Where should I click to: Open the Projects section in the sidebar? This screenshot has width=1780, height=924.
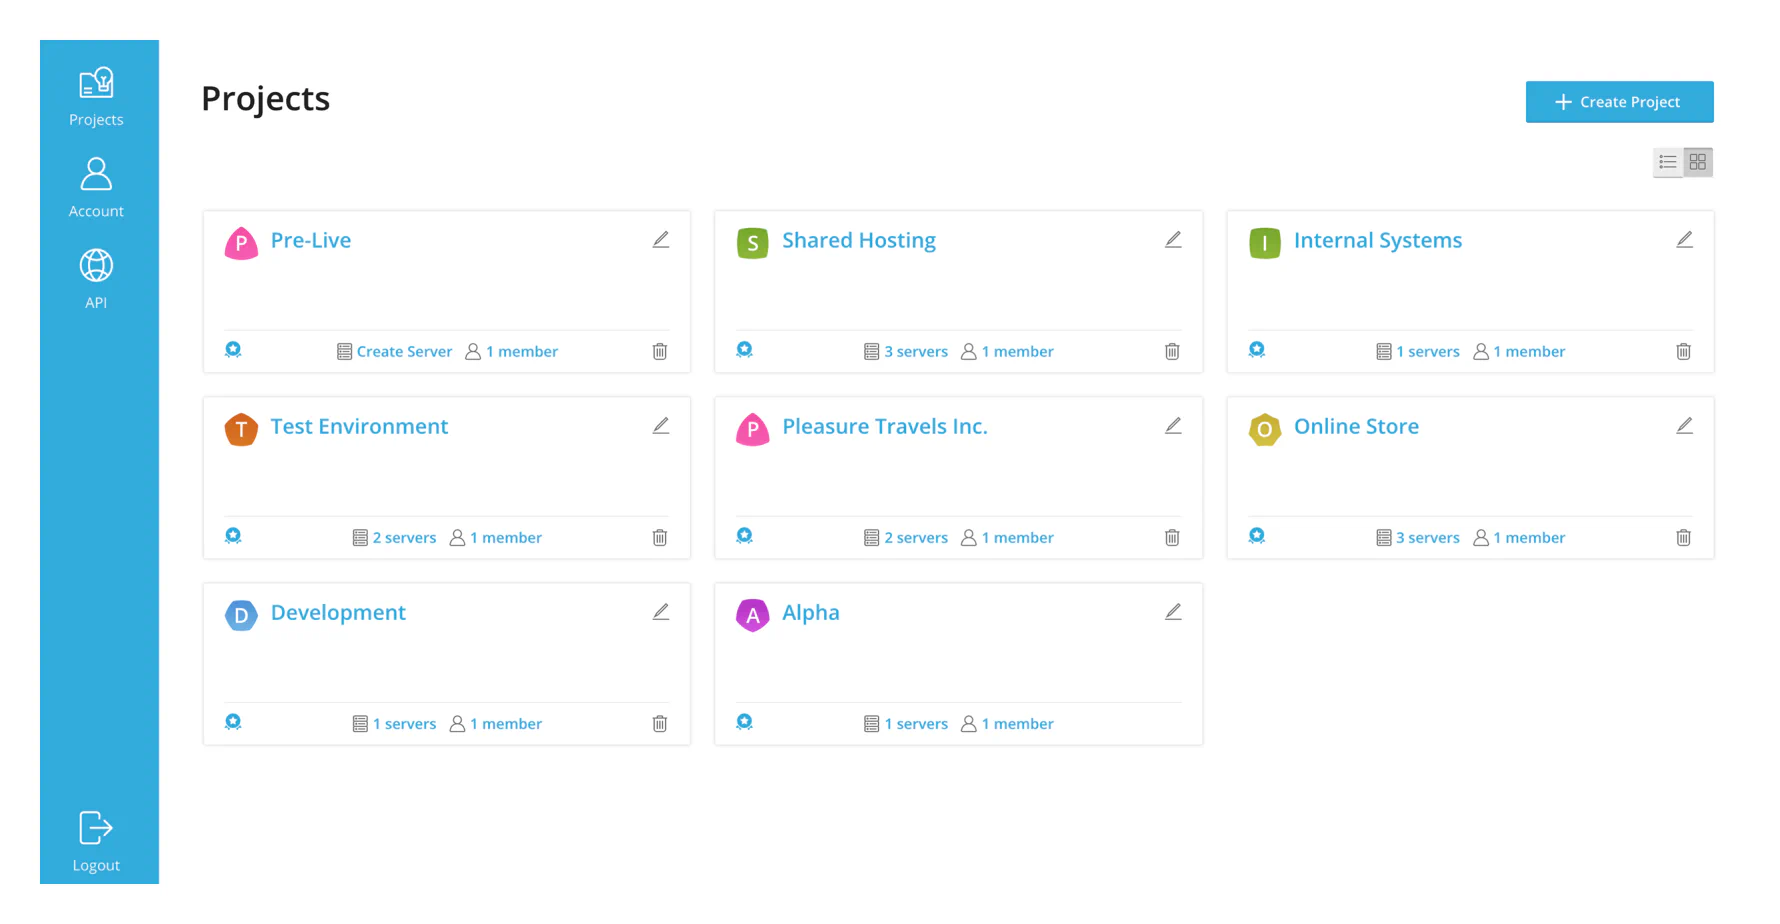(x=95, y=95)
